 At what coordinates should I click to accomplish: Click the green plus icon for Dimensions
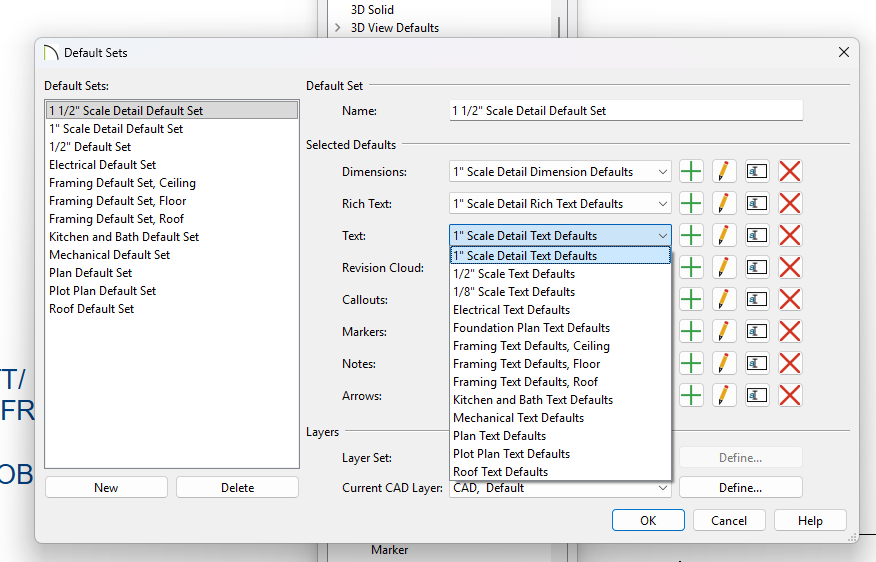click(691, 172)
